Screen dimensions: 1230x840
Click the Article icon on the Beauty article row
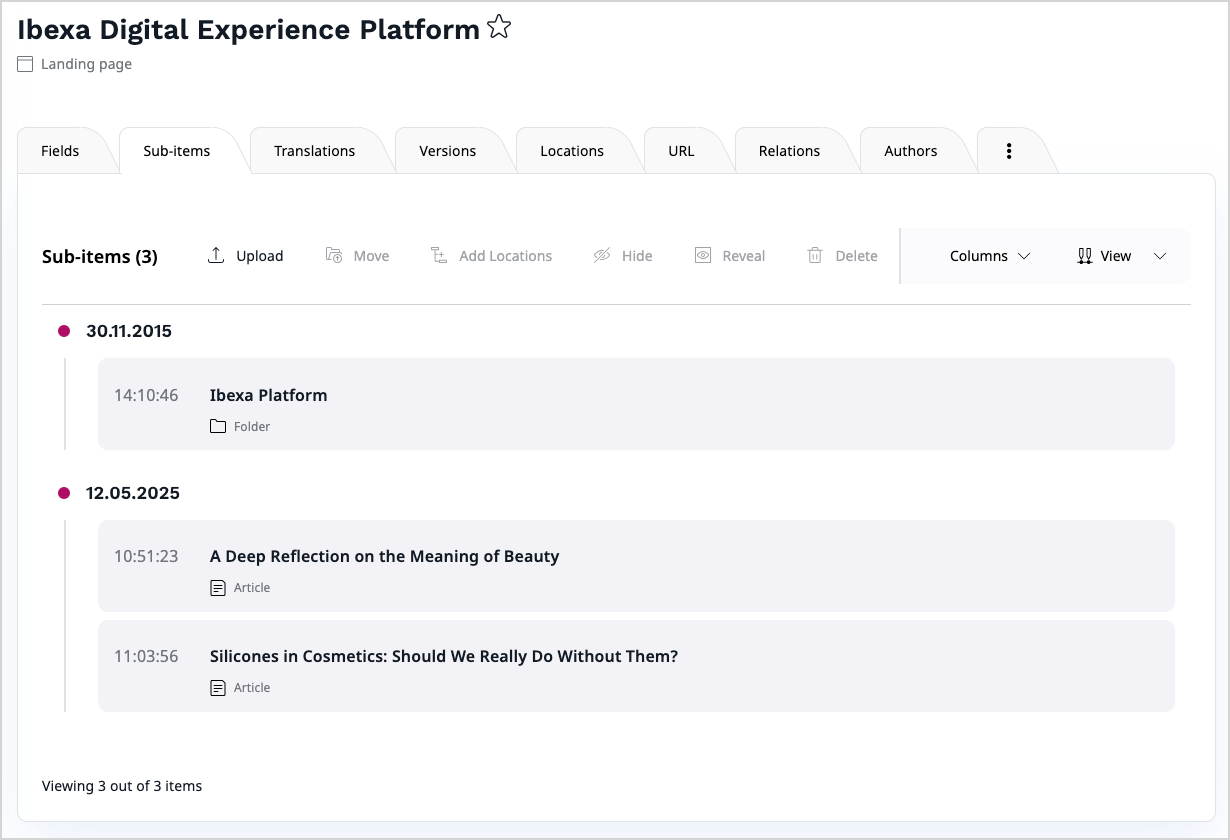pos(218,587)
